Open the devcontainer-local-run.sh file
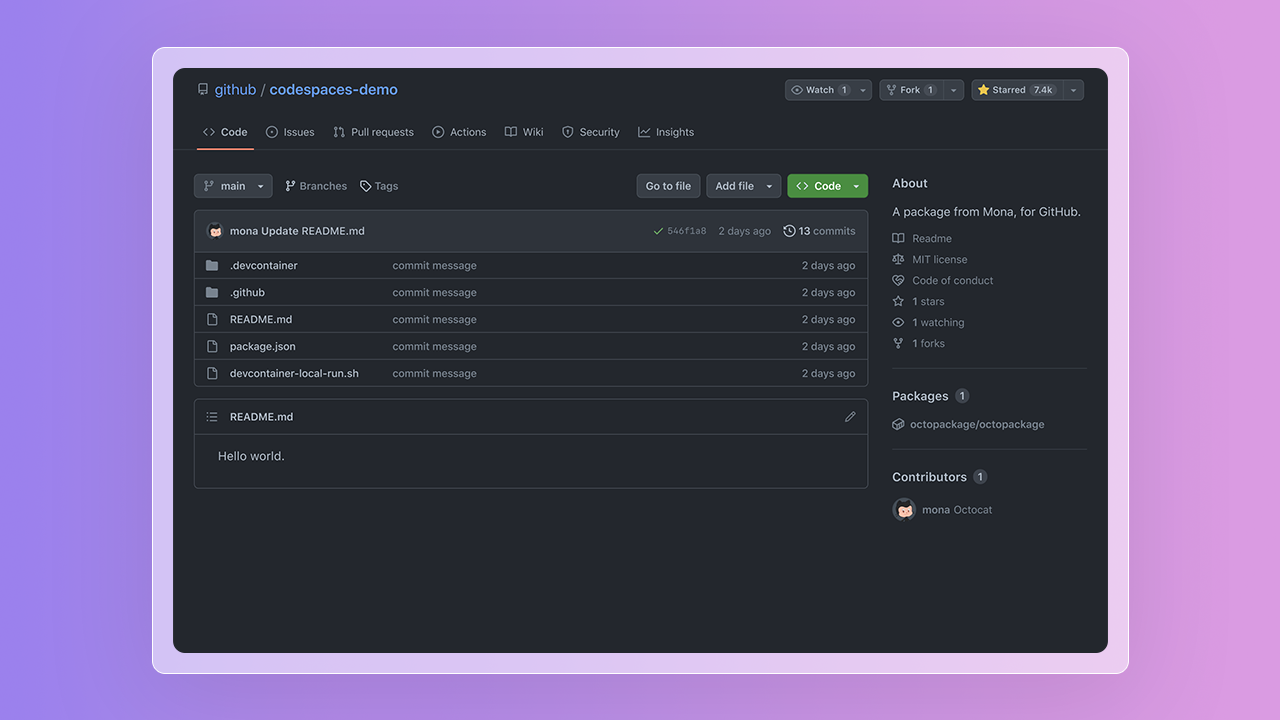 [x=294, y=374]
